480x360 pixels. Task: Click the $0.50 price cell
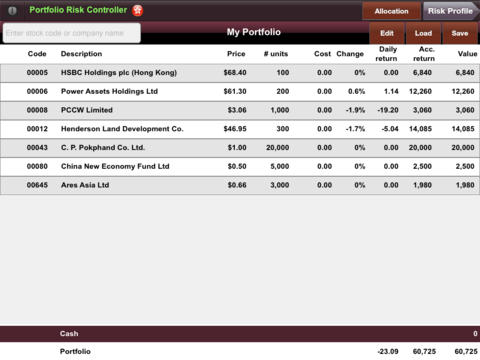coord(237,166)
